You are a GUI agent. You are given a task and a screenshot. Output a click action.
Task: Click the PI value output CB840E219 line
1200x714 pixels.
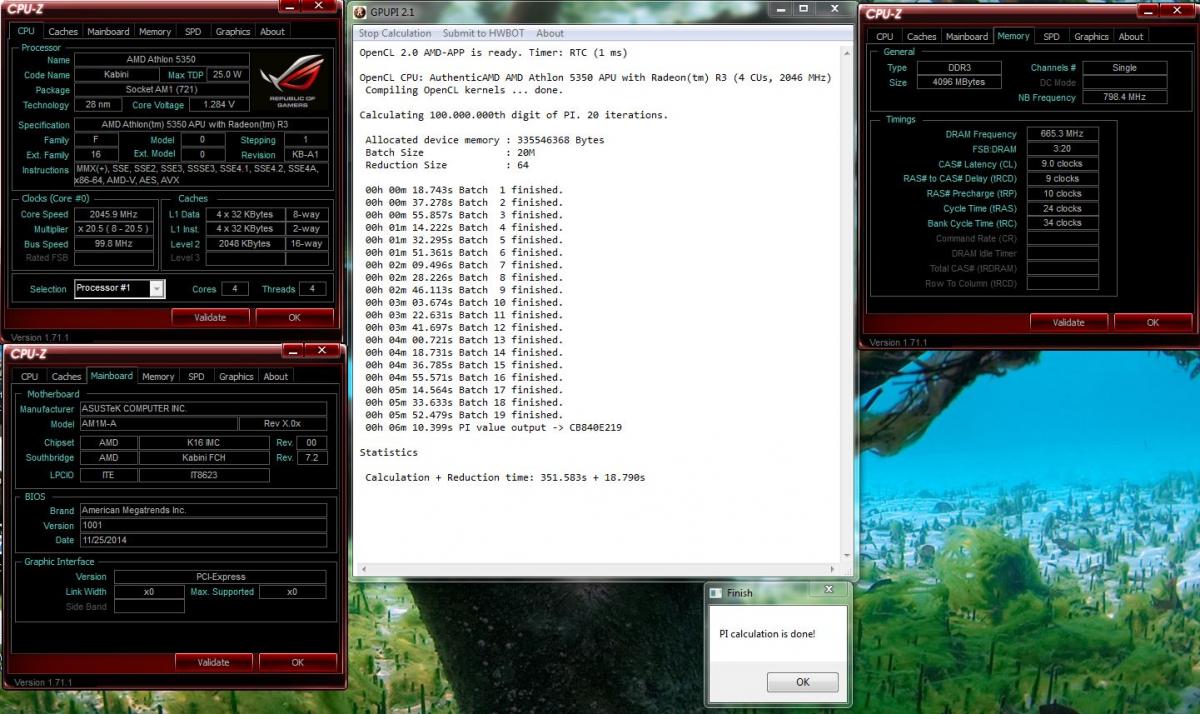pyautogui.click(x=493, y=427)
